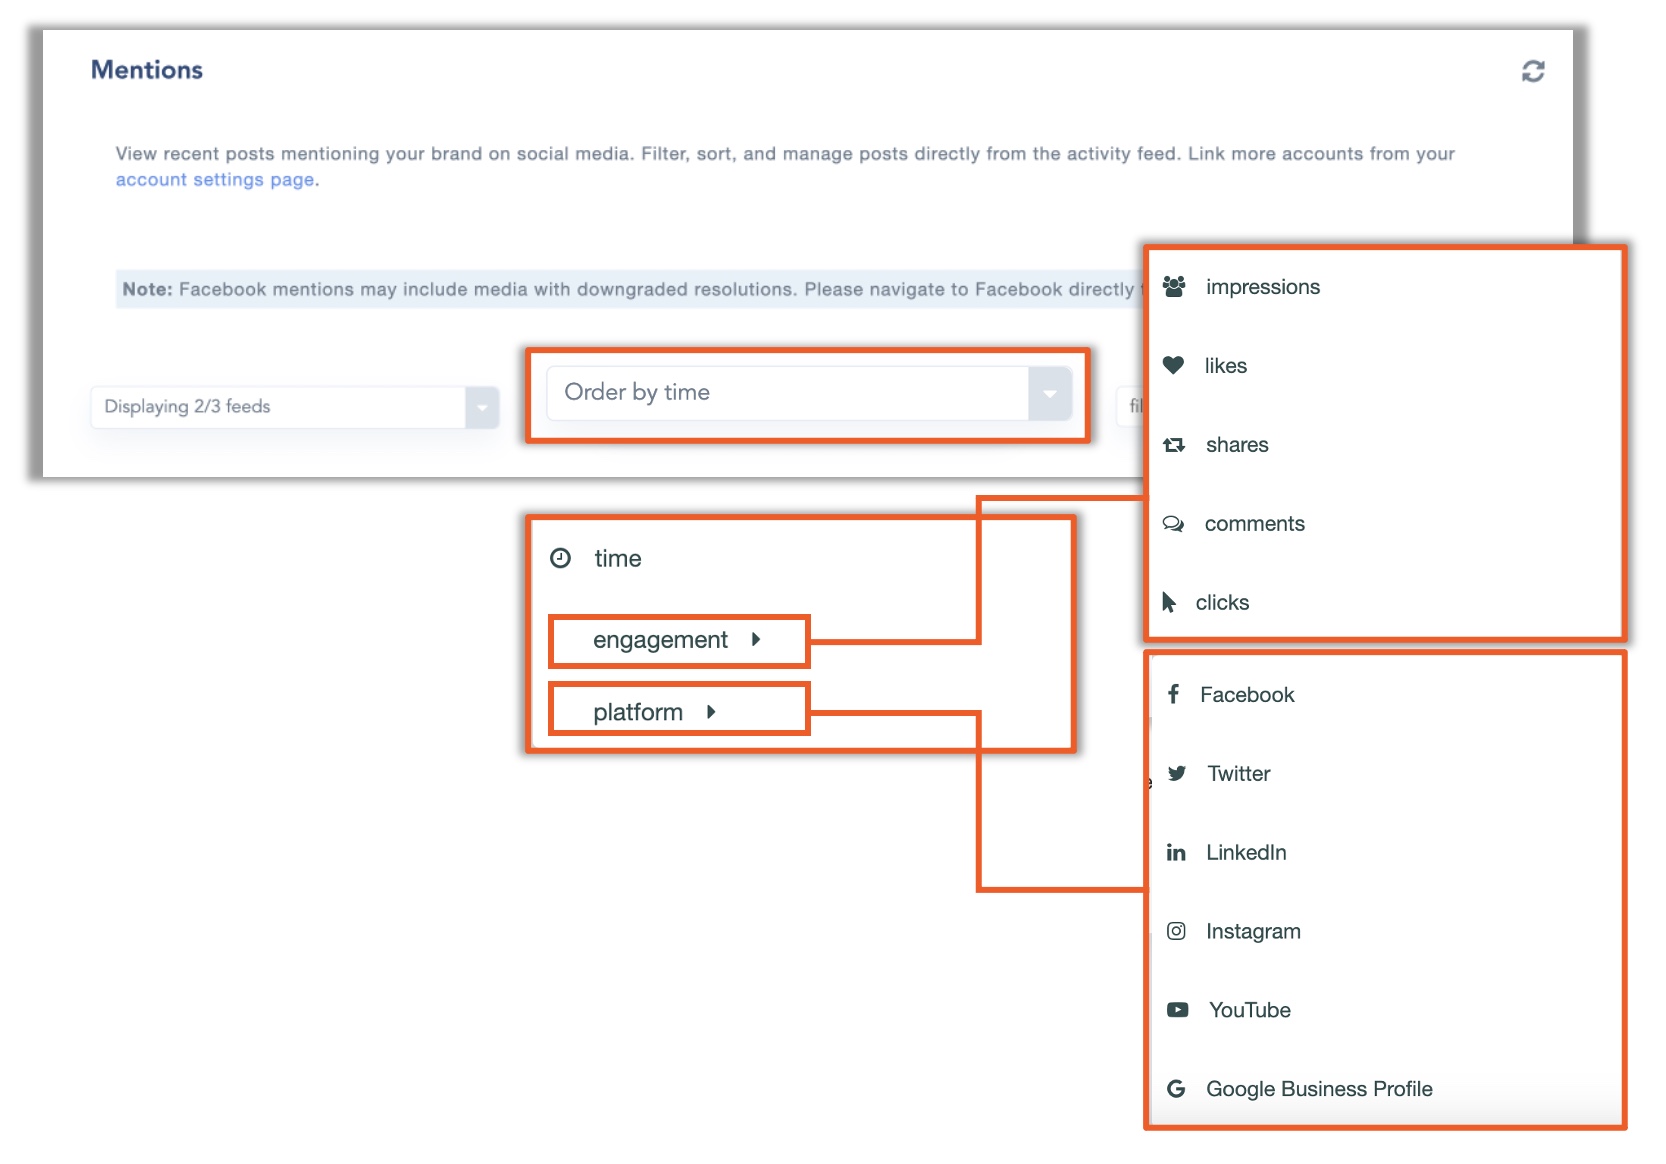Click the heart icon for likes
The image size is (1666, 1164).
(1173, 366)
